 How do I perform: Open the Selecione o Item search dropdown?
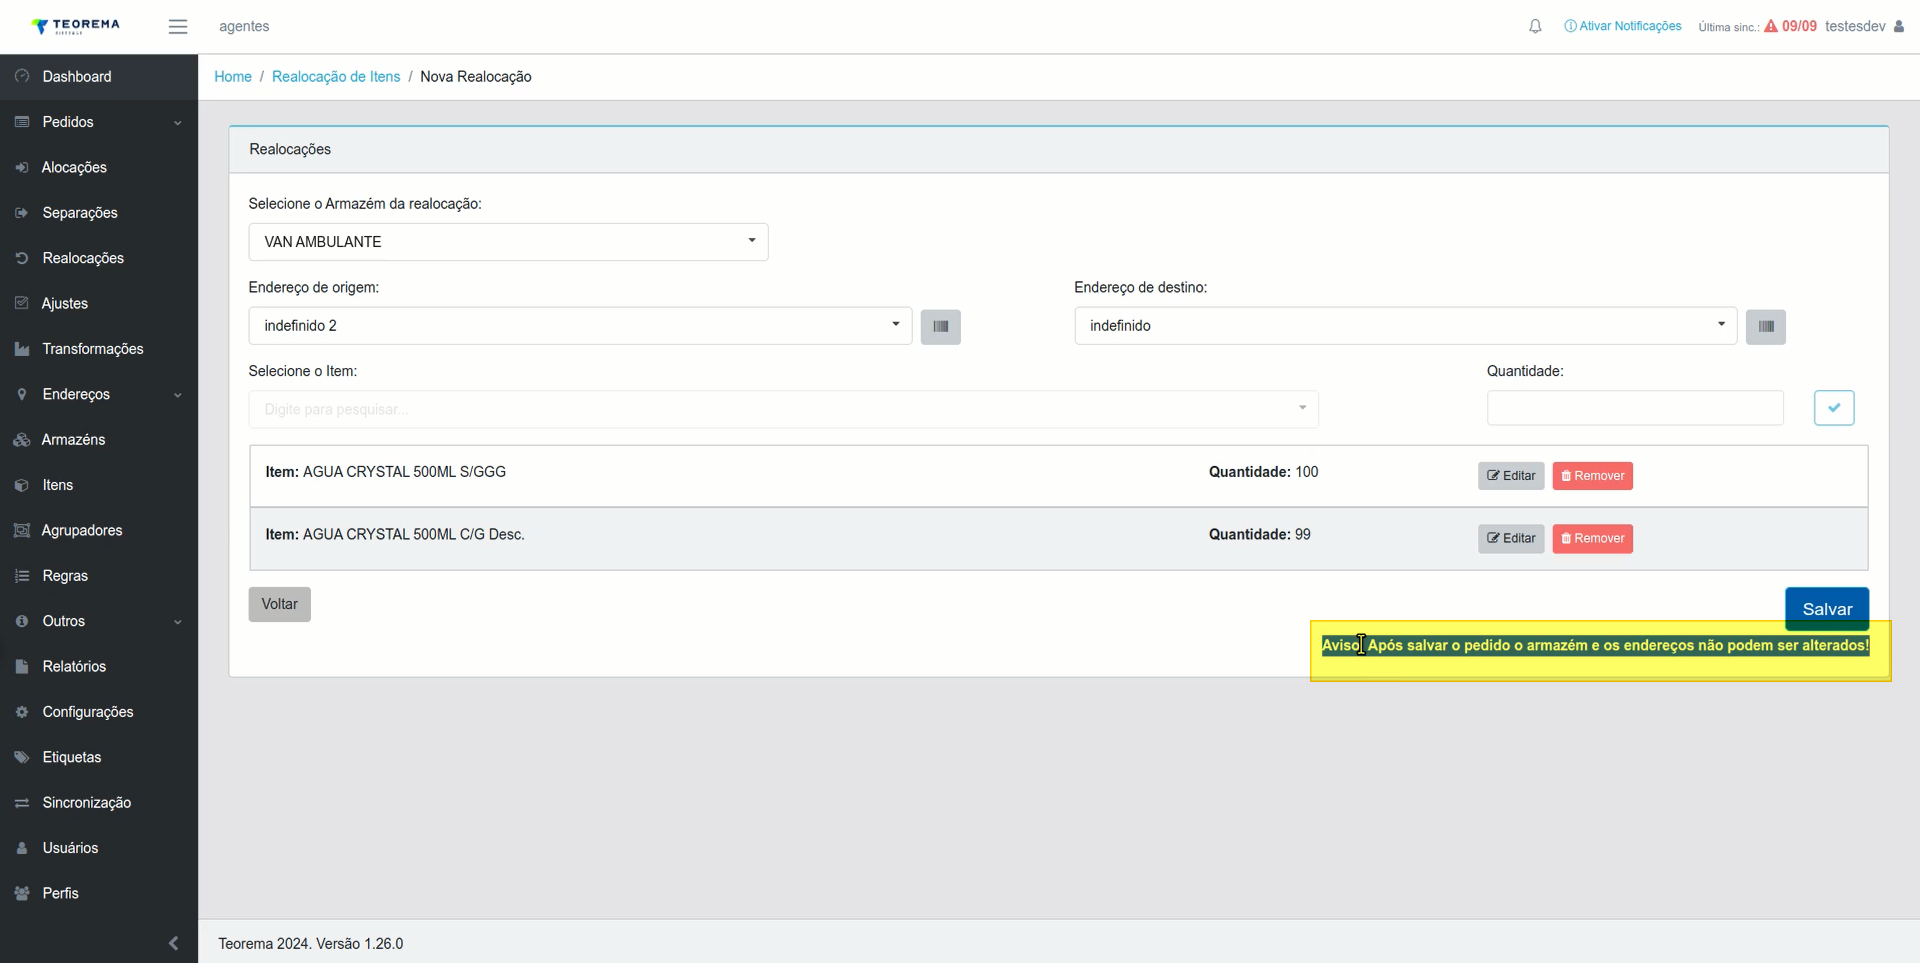pyautogui.click(x=783, y=409)
